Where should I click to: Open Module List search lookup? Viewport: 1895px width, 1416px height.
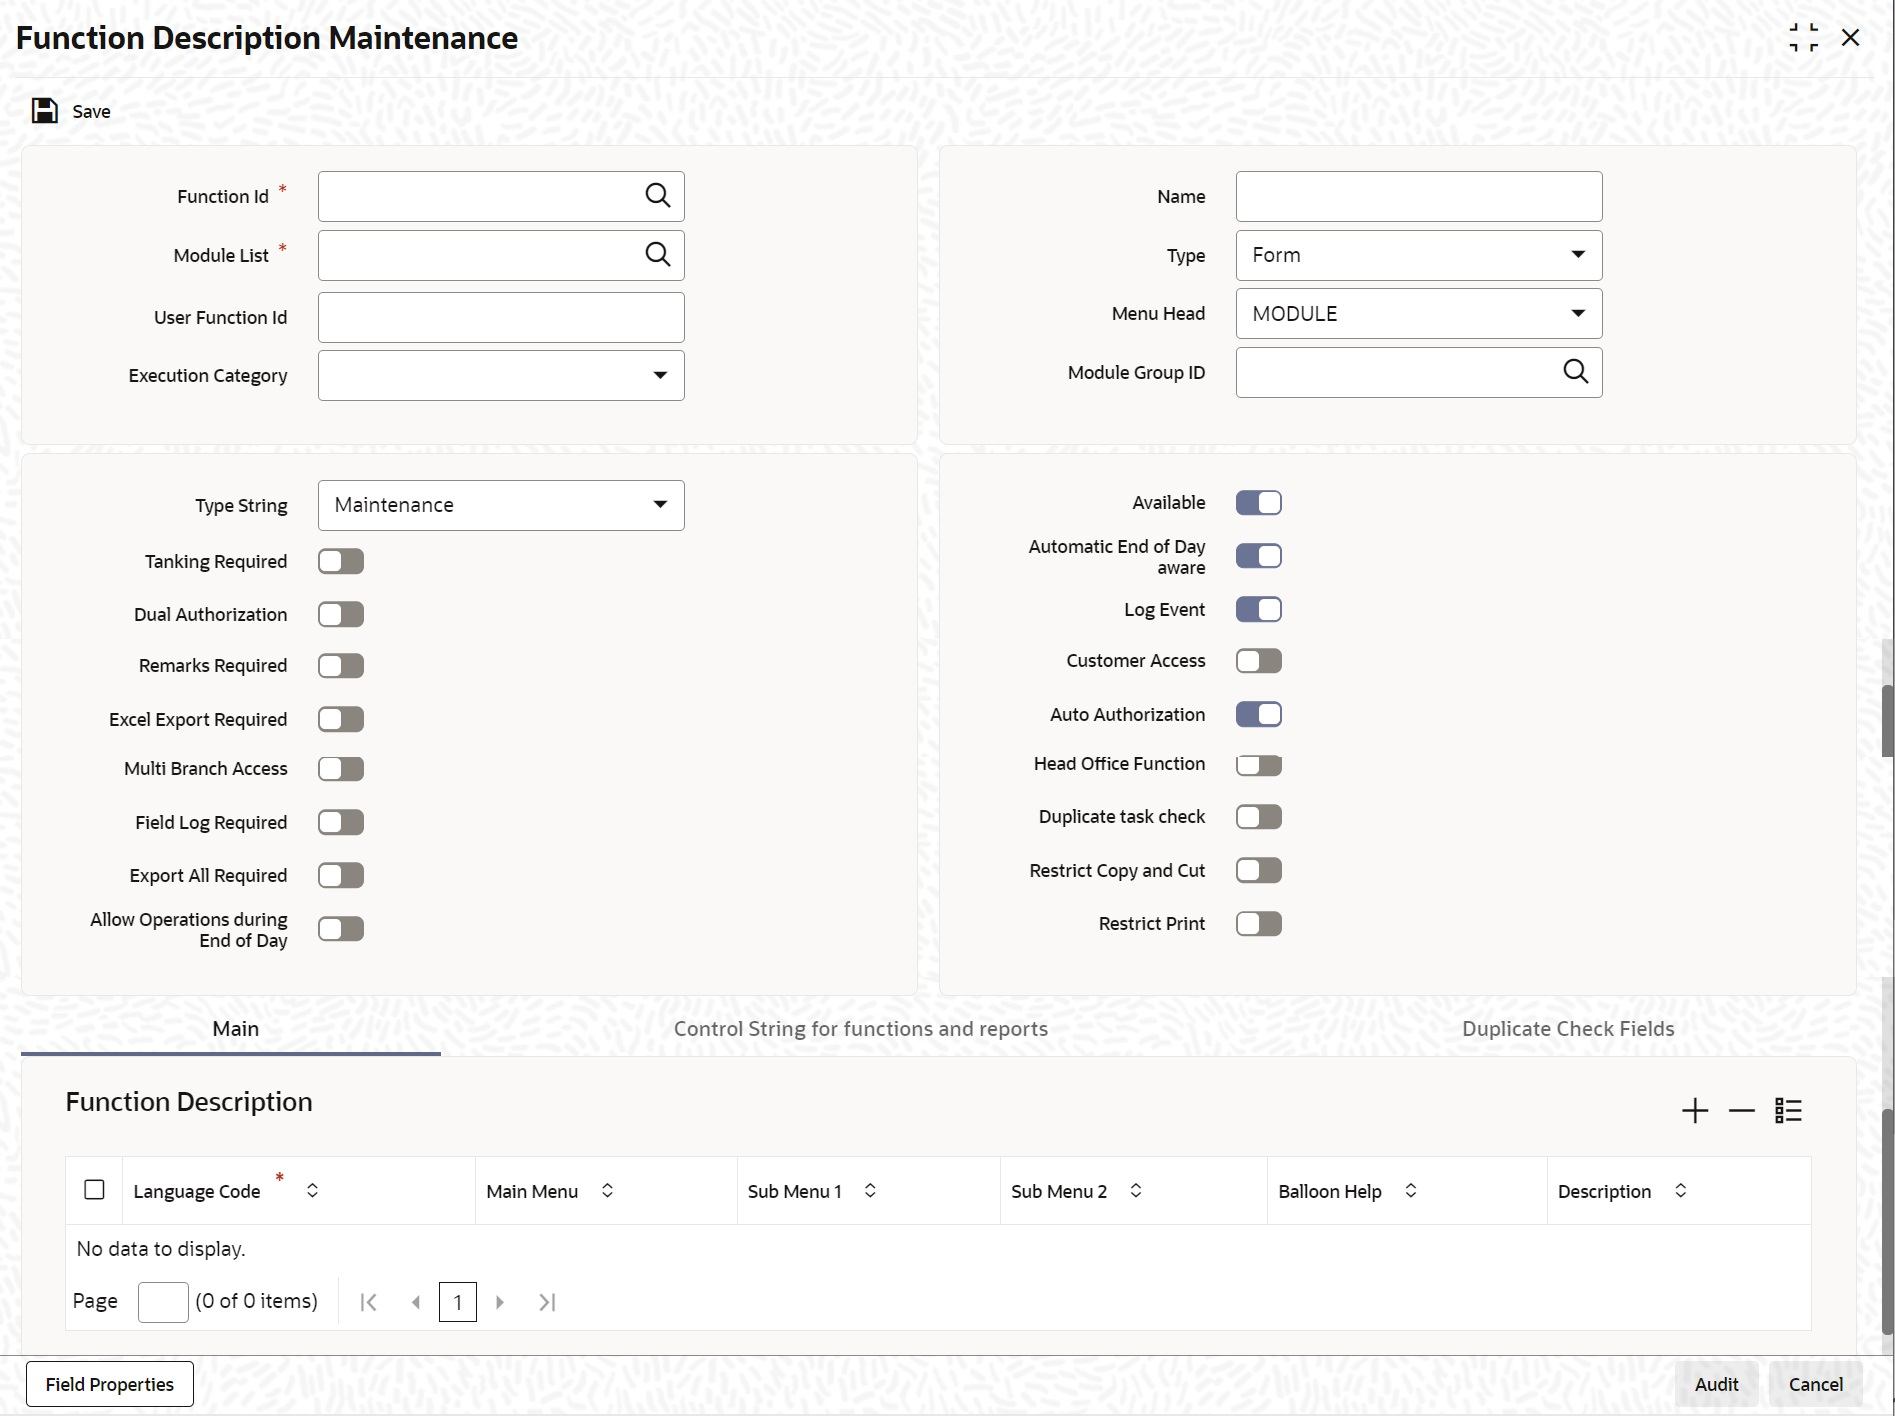(657, 255)
